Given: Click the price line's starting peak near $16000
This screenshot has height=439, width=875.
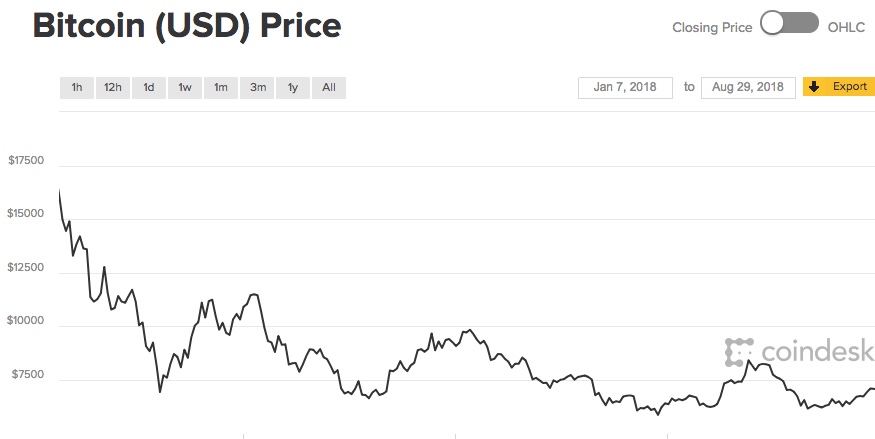Looking at the screenshot, I should pyautogui.click(x=59, y=191).
